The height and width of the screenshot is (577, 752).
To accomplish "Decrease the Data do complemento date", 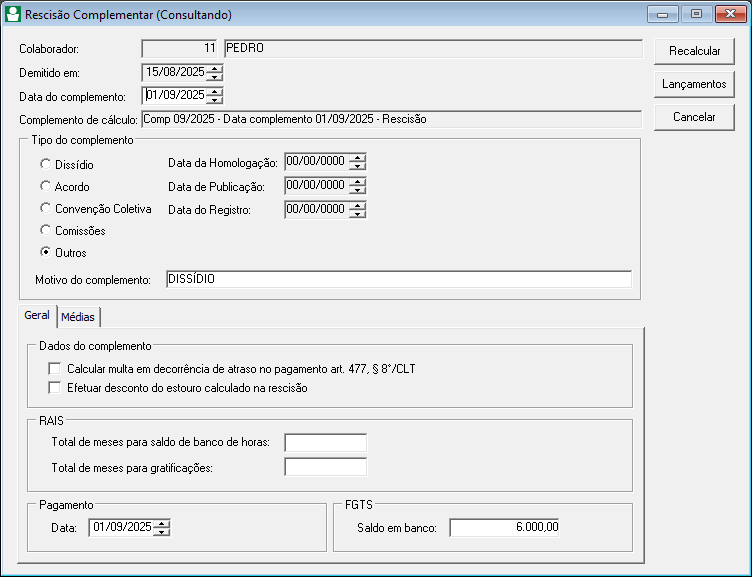I will (215, 100).
